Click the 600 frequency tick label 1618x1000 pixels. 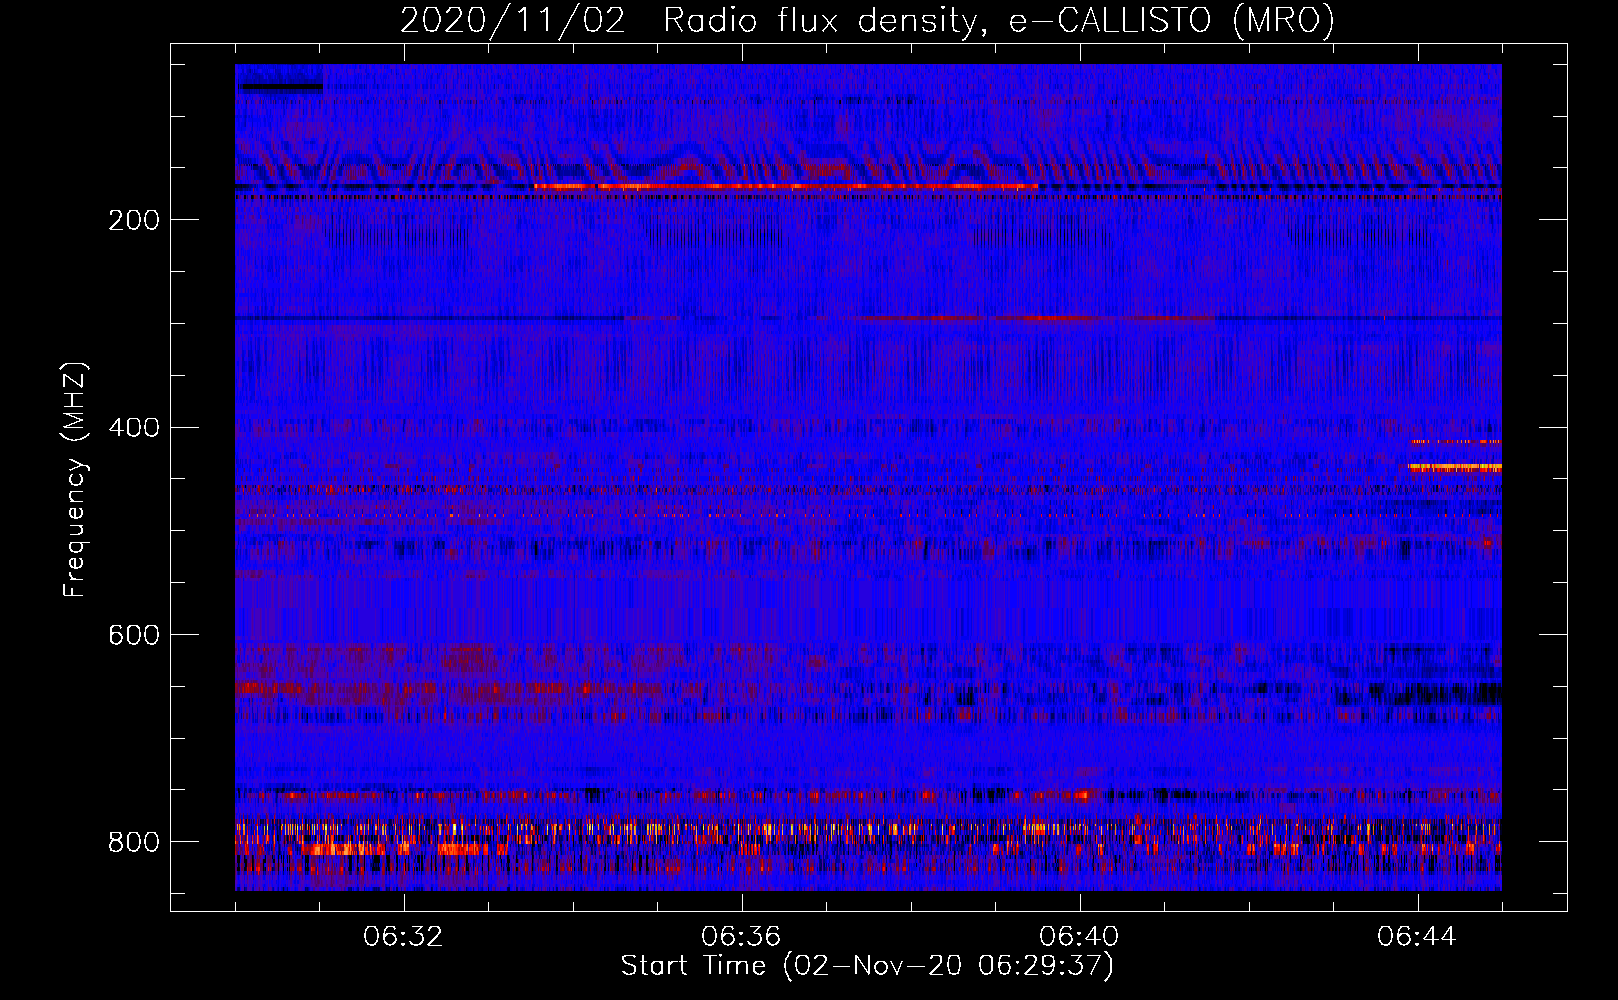pyautogui.click(x=134, y=636)
